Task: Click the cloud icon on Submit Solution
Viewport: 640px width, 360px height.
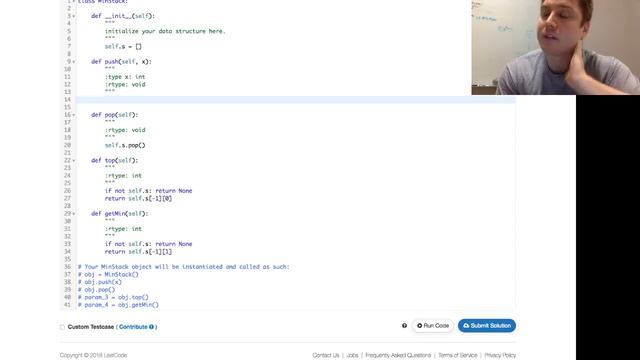Action: click(x=466, y=326)
